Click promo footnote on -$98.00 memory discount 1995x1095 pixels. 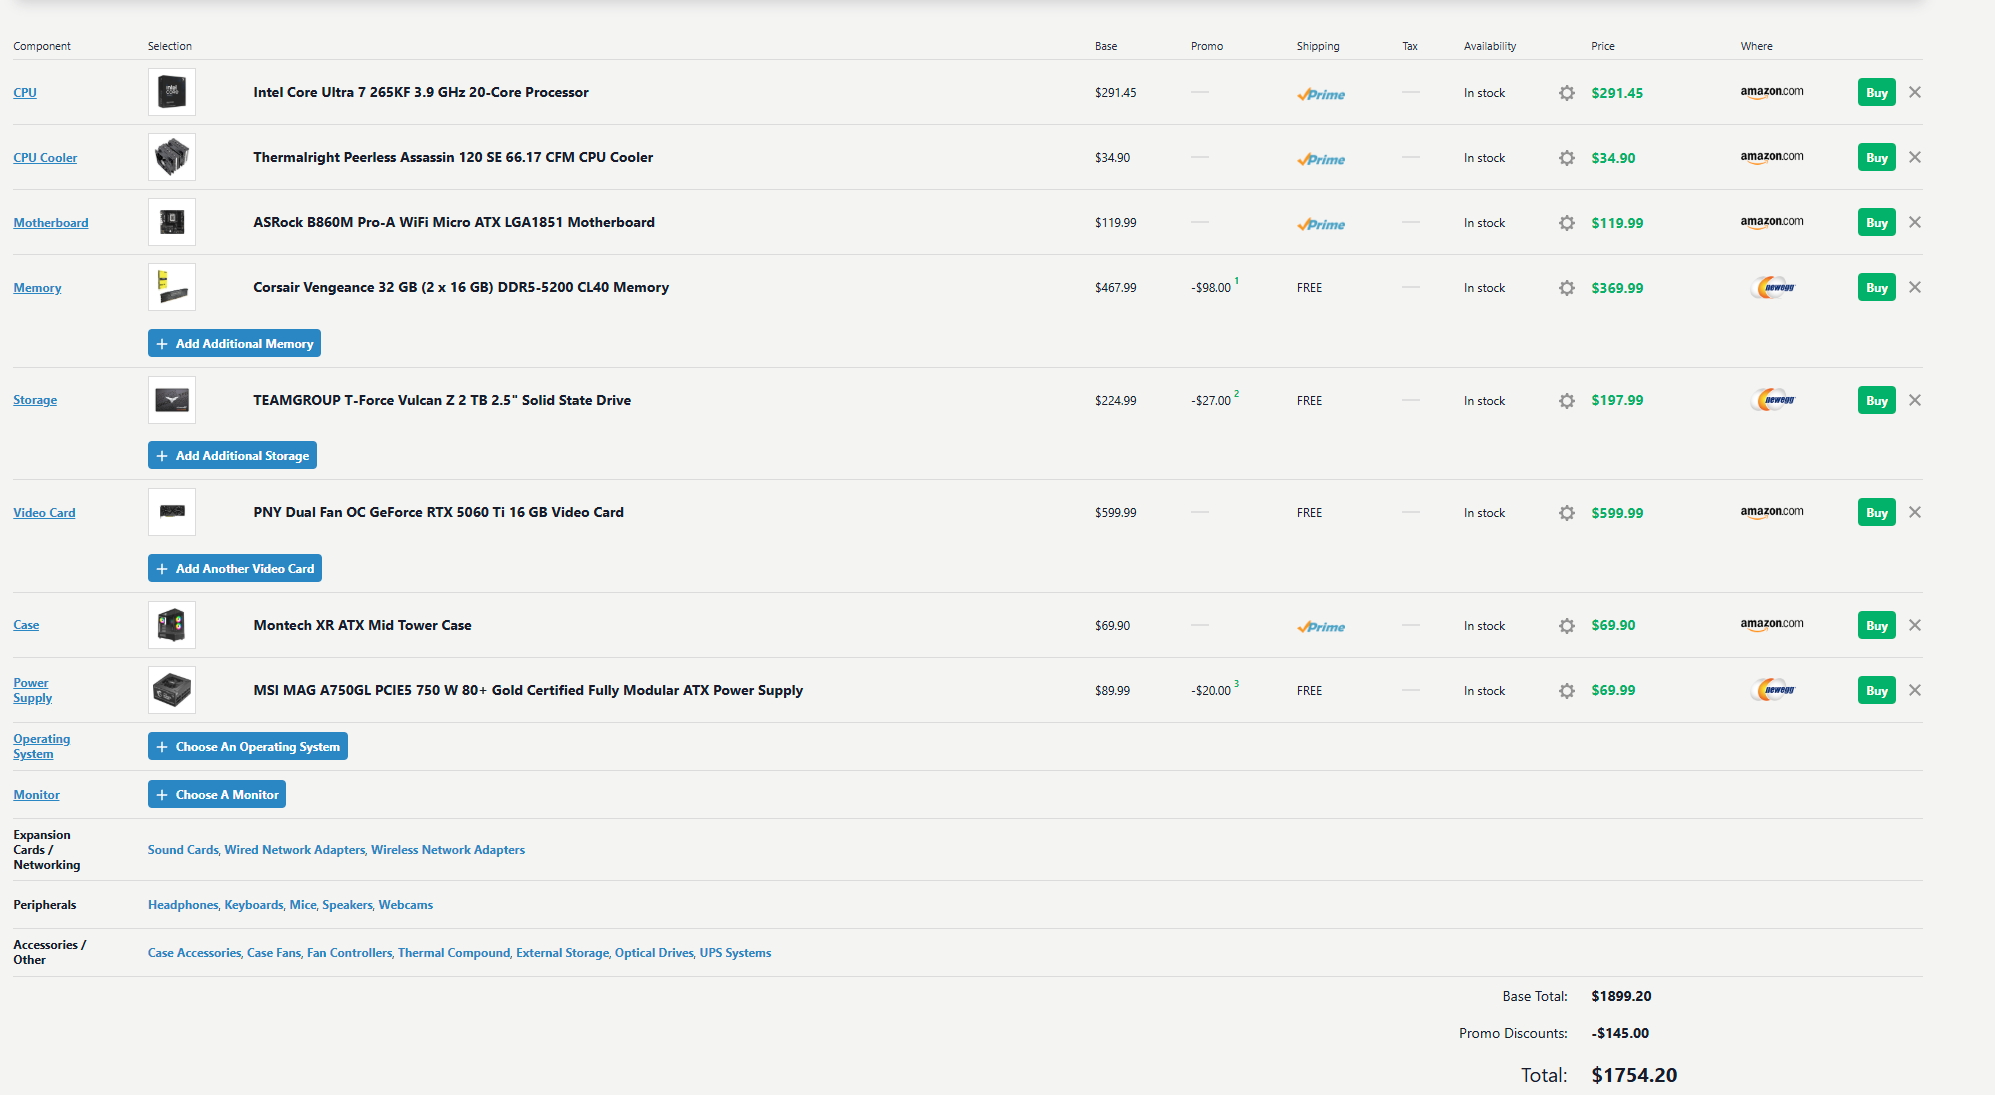1237,281
